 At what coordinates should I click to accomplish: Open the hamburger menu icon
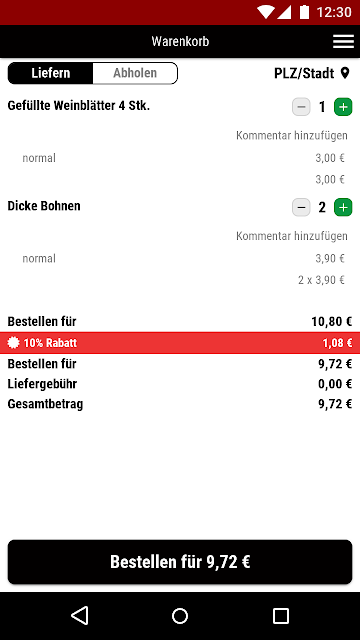coord(343,41)
